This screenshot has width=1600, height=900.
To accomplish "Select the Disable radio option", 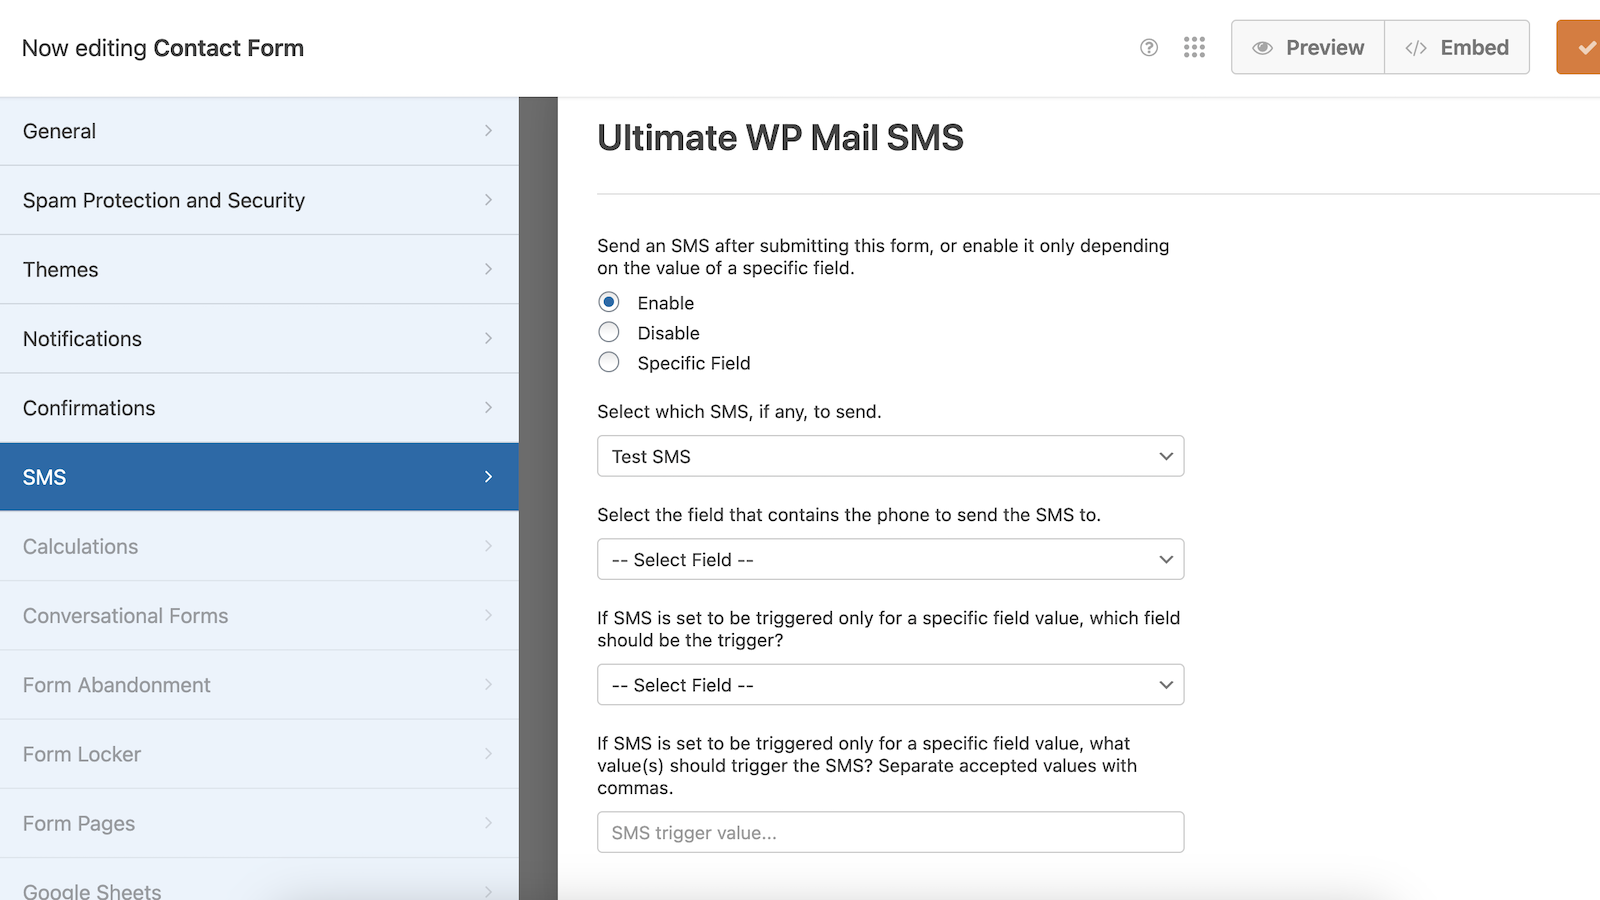I will tap(609, 332).
